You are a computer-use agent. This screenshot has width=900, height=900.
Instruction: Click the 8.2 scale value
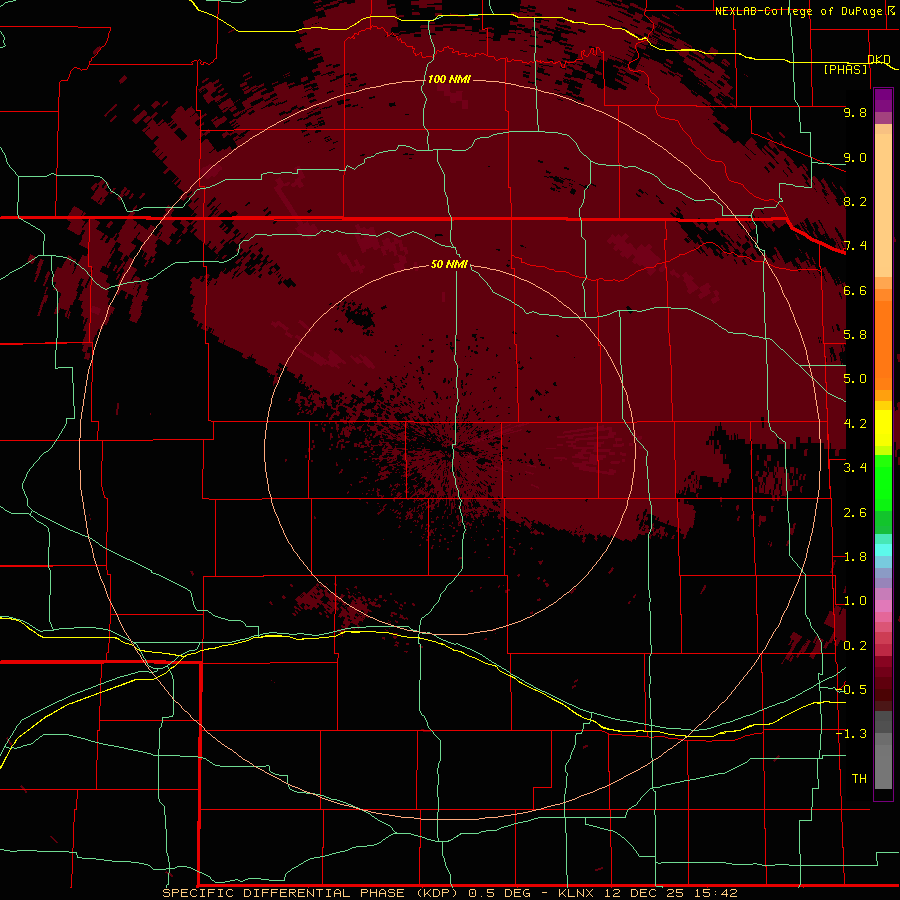(x=855, y=201)
